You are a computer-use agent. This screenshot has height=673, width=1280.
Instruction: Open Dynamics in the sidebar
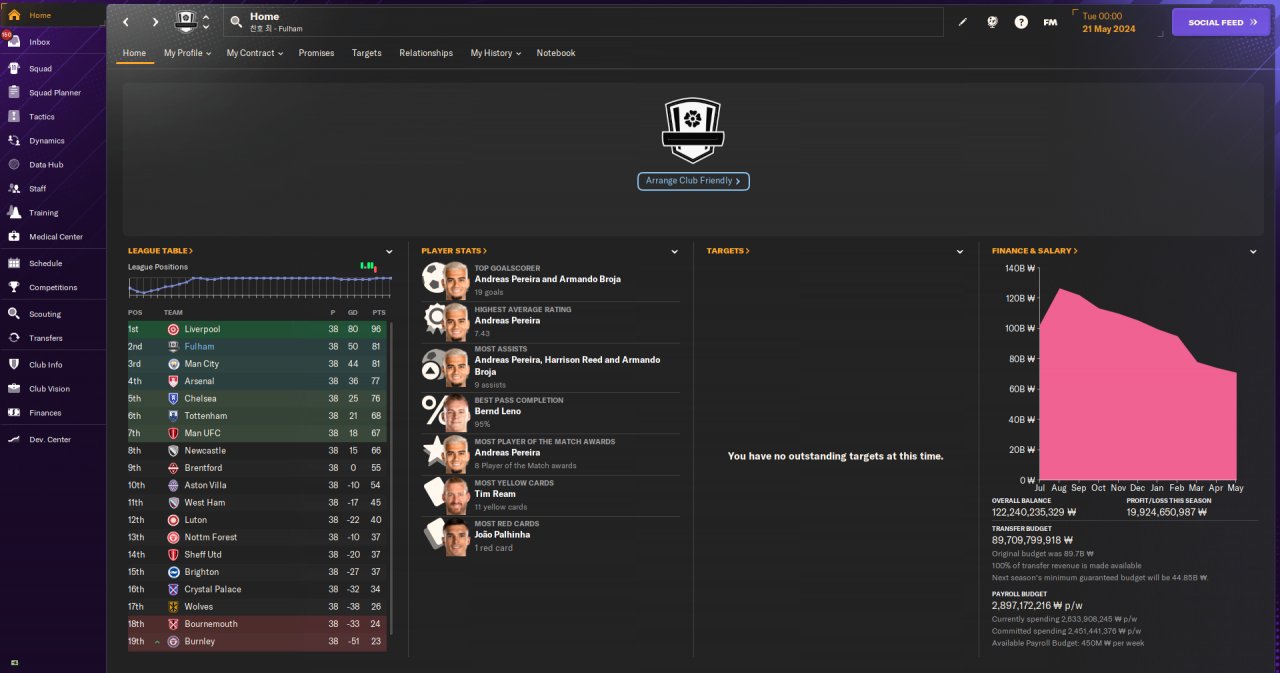tap(53, 141)
